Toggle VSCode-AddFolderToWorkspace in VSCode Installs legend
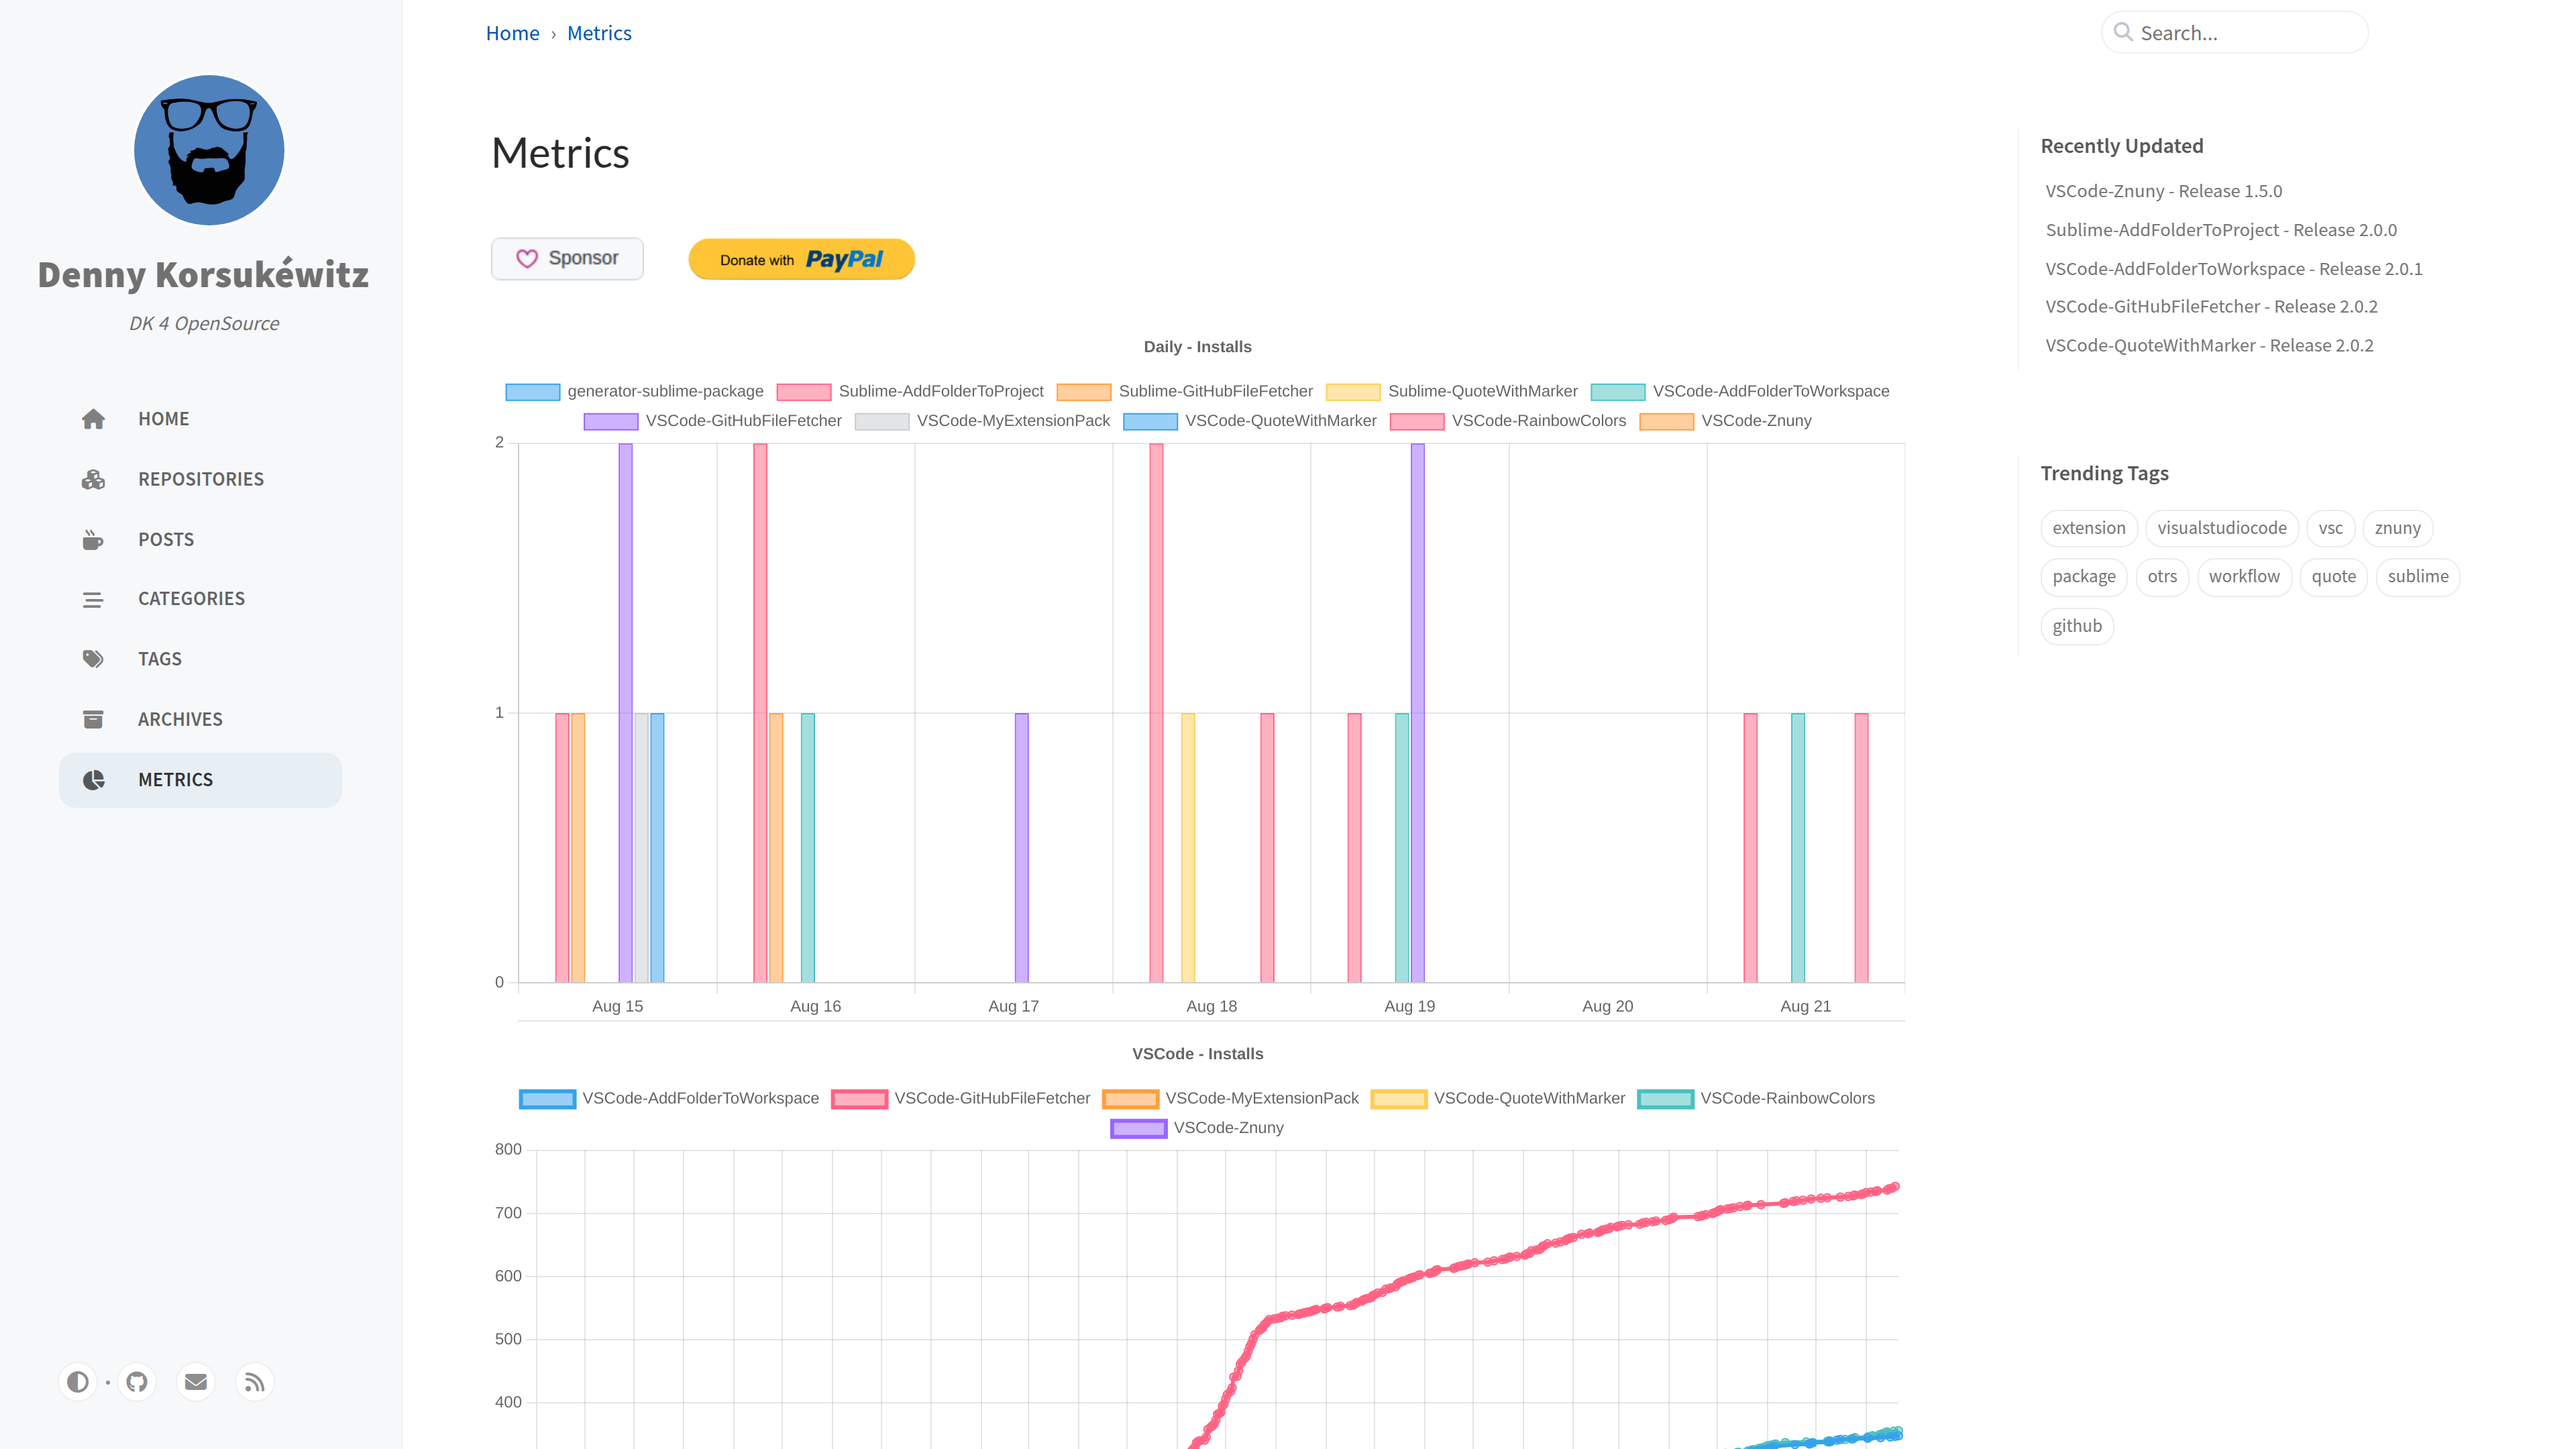This screenshot has height=1449, width=2576. tap(668, 1099)
